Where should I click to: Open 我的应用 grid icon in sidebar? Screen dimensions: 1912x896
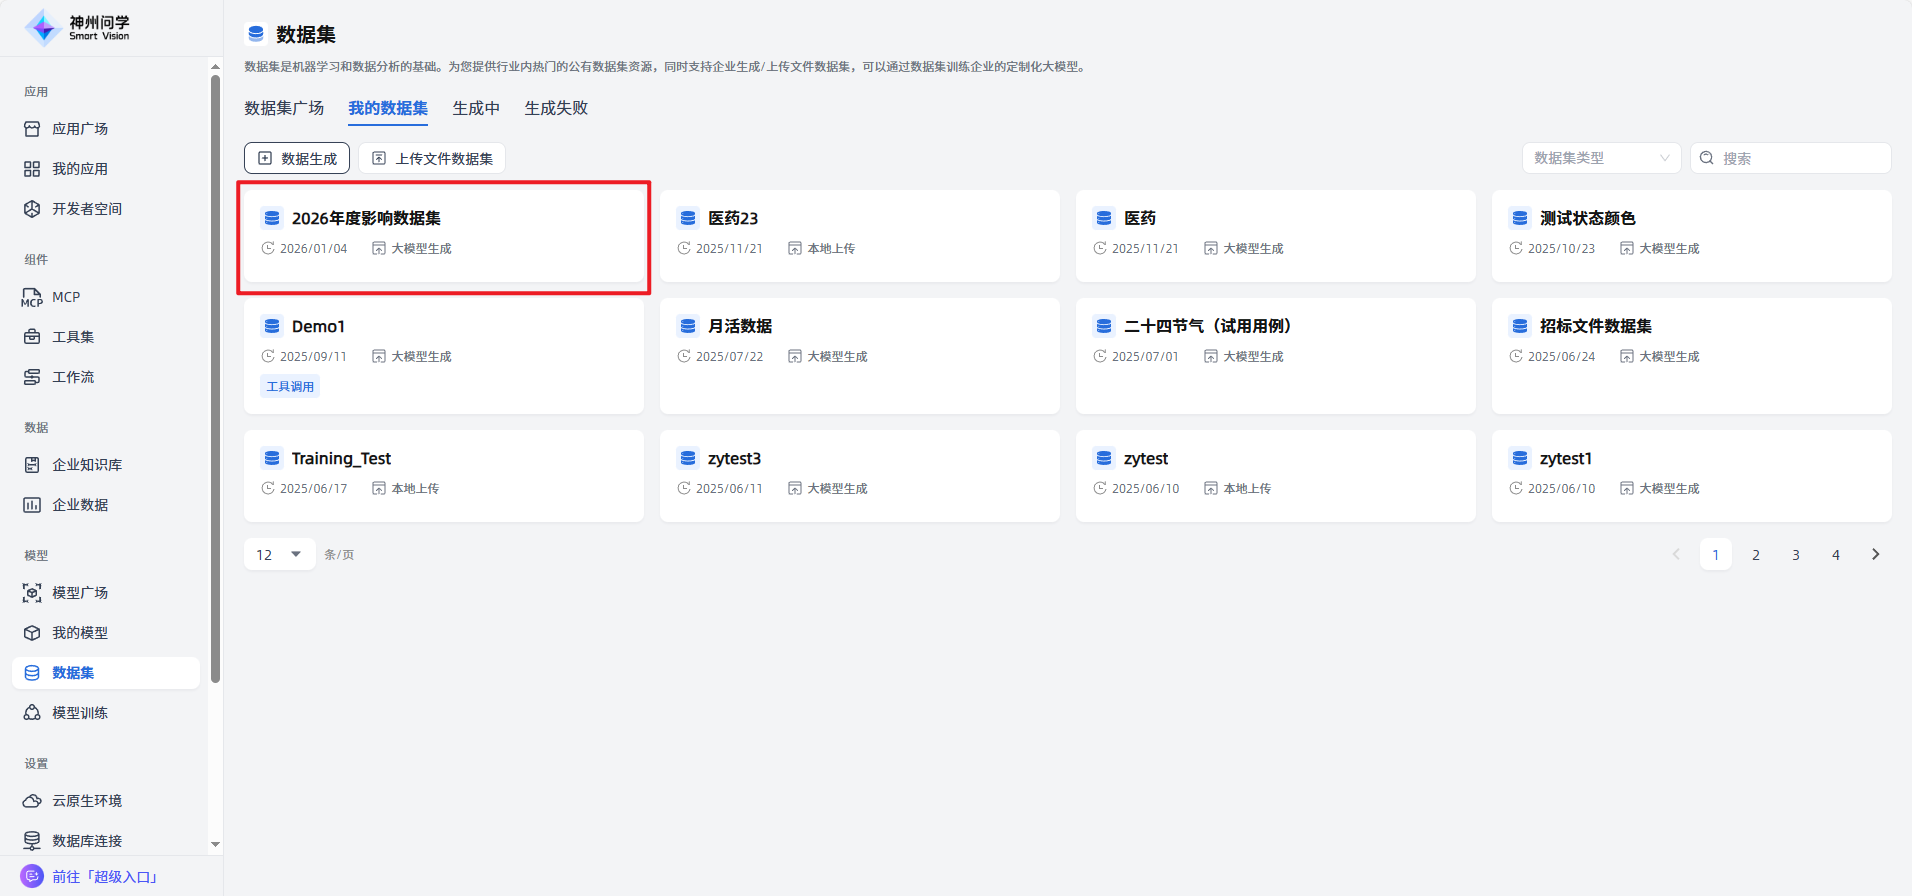[x=32, y=169]
